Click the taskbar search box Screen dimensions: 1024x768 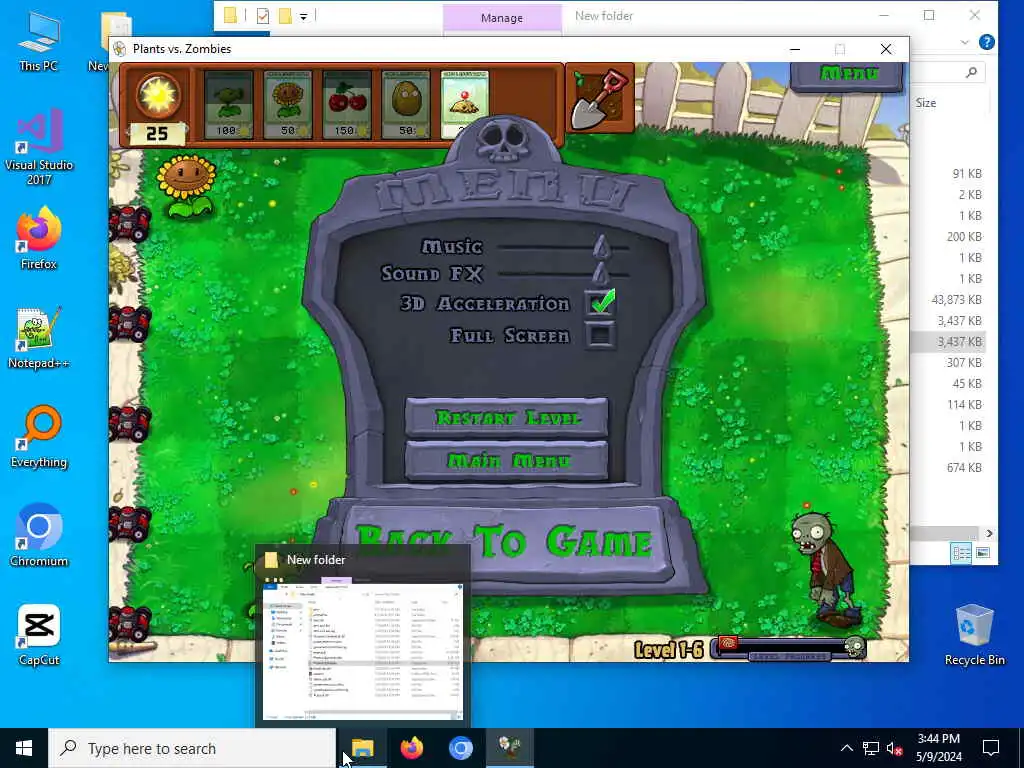192,748
